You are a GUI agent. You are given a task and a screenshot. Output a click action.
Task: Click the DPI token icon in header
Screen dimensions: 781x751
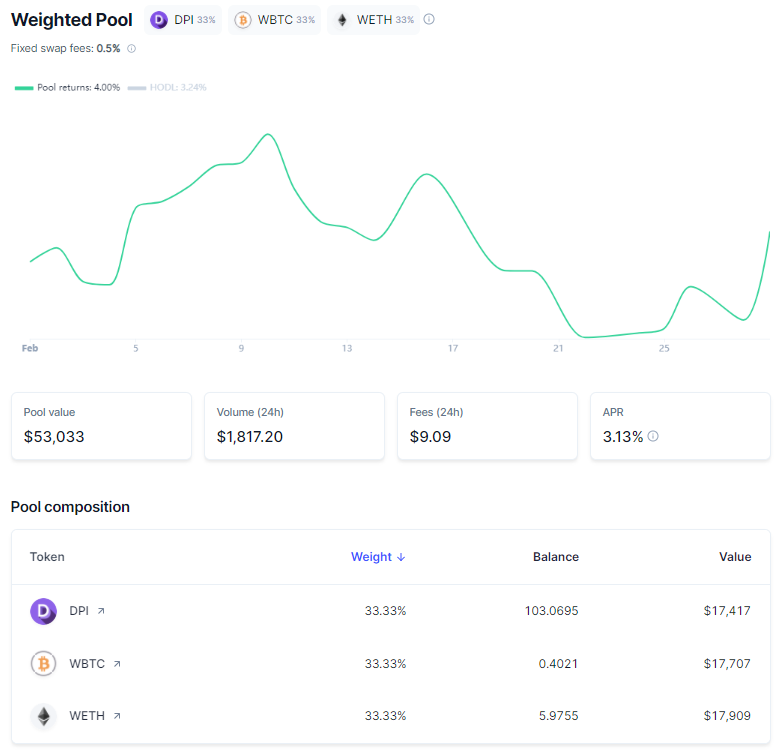tap(159, 20)
